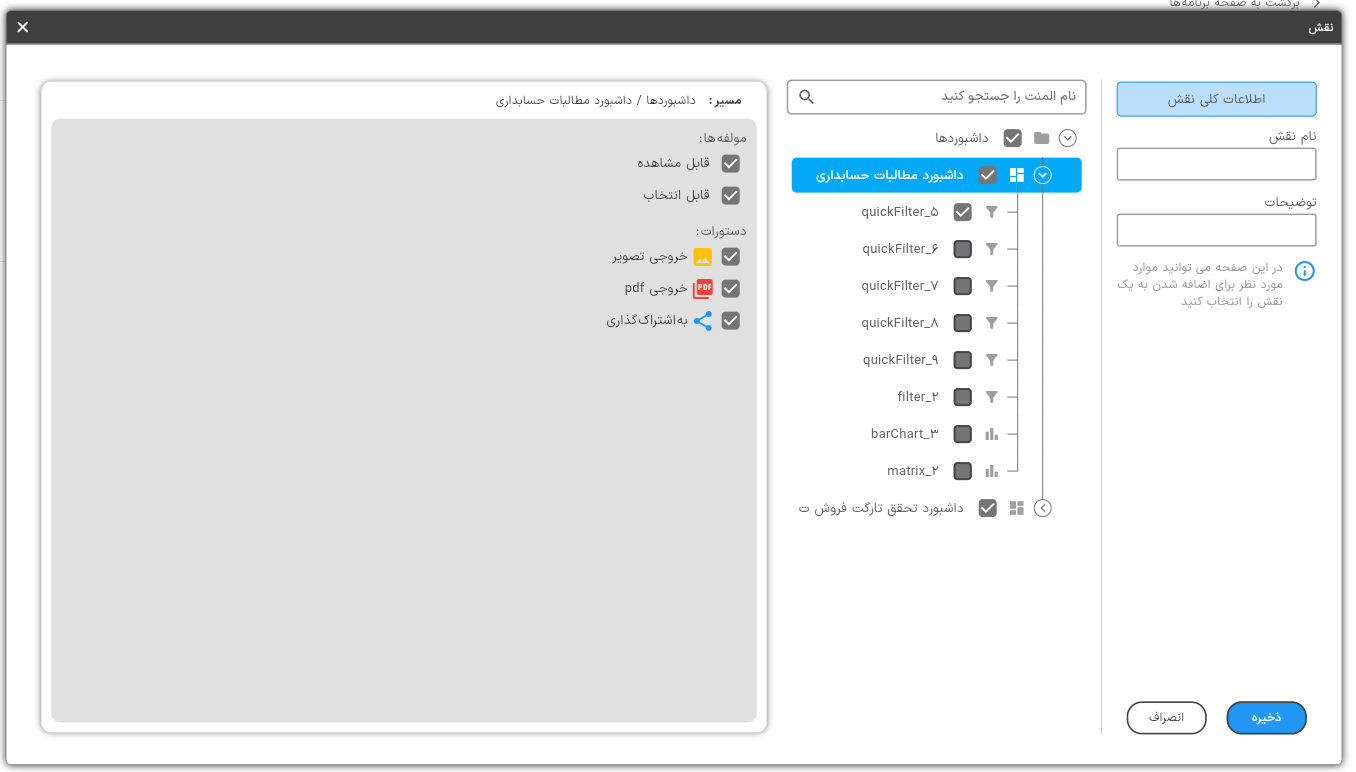
Task: Select the matrix_۲ tree row
Action: click(913, 471)
